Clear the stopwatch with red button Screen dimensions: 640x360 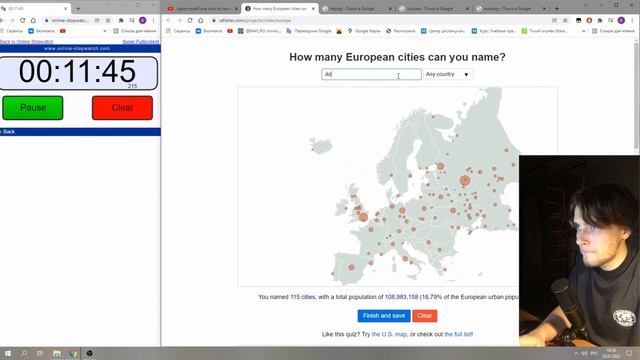(x=122, y=108)
